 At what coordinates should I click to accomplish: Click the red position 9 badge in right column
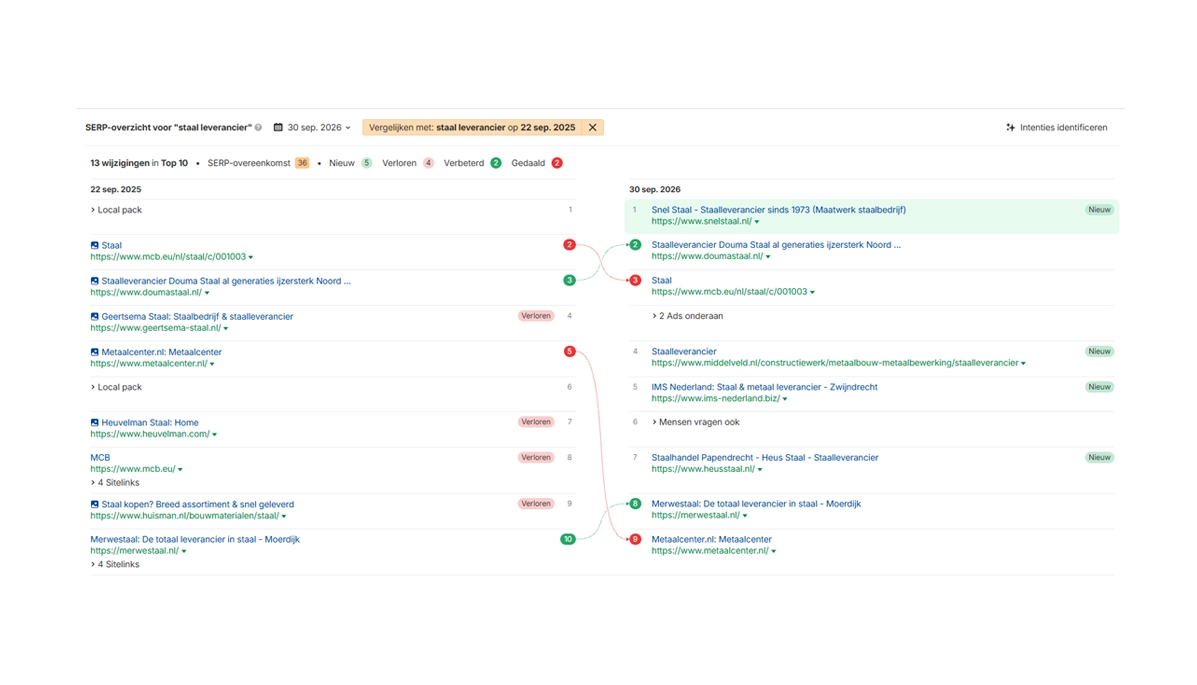click(635, 539)
